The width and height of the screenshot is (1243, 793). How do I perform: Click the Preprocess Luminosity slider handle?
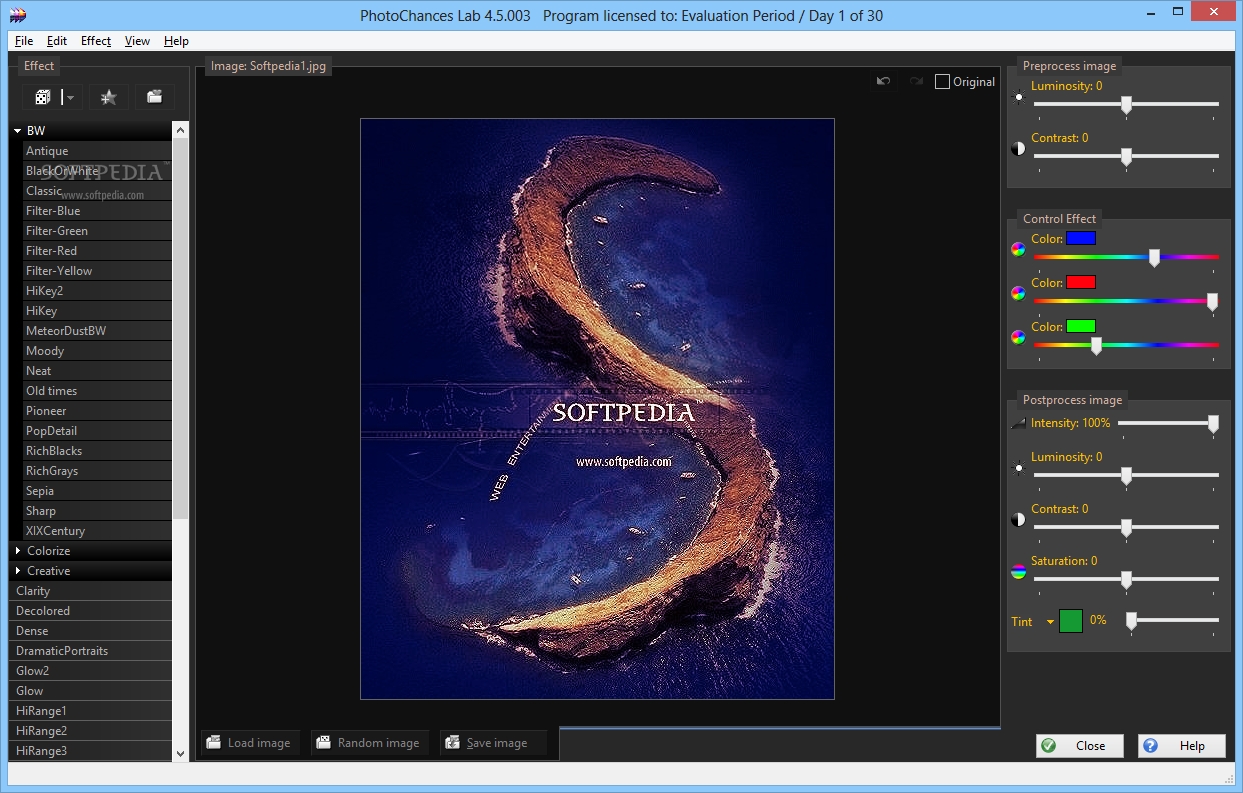click(x=1126, y=104)
